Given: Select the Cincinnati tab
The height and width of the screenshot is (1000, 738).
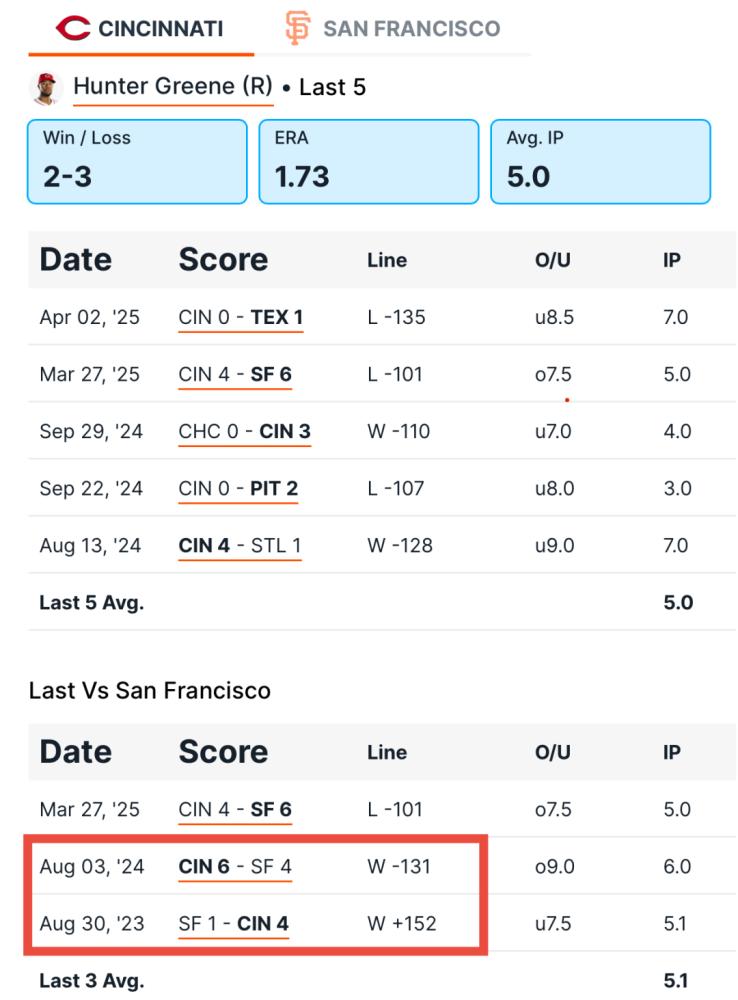Looking at the screenshot, I should pyautogui.click(x=140, y=28).
